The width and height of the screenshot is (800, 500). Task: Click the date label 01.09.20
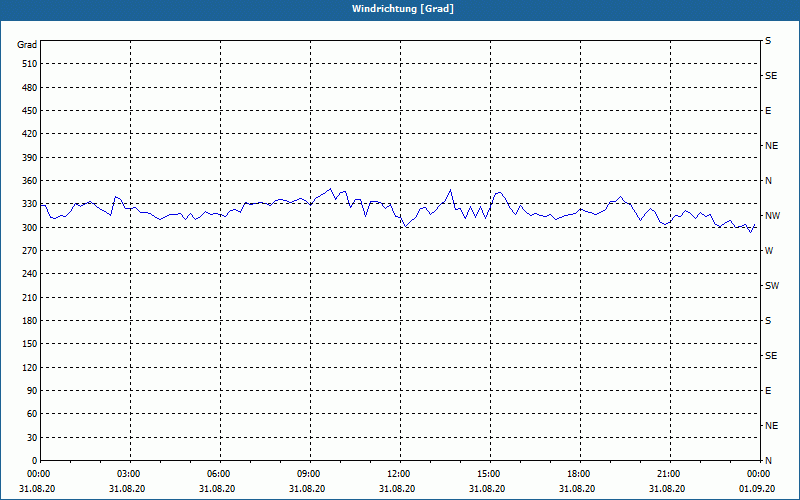pos(757,489)
